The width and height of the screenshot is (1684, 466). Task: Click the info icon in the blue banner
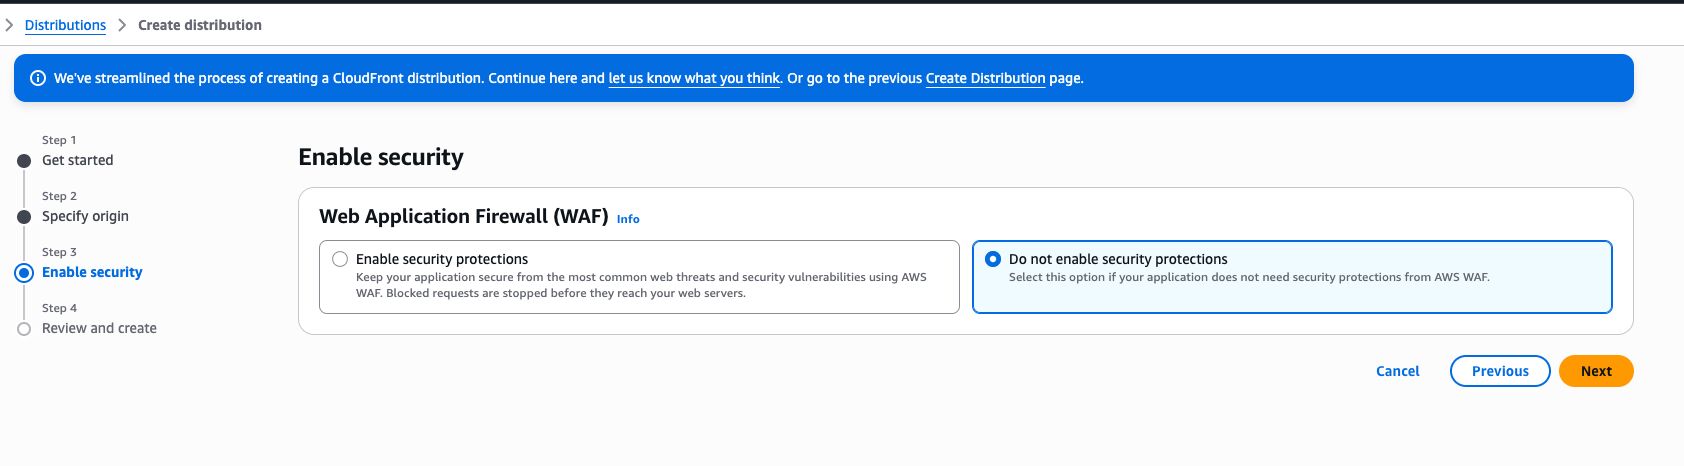[x=38, y=78]
